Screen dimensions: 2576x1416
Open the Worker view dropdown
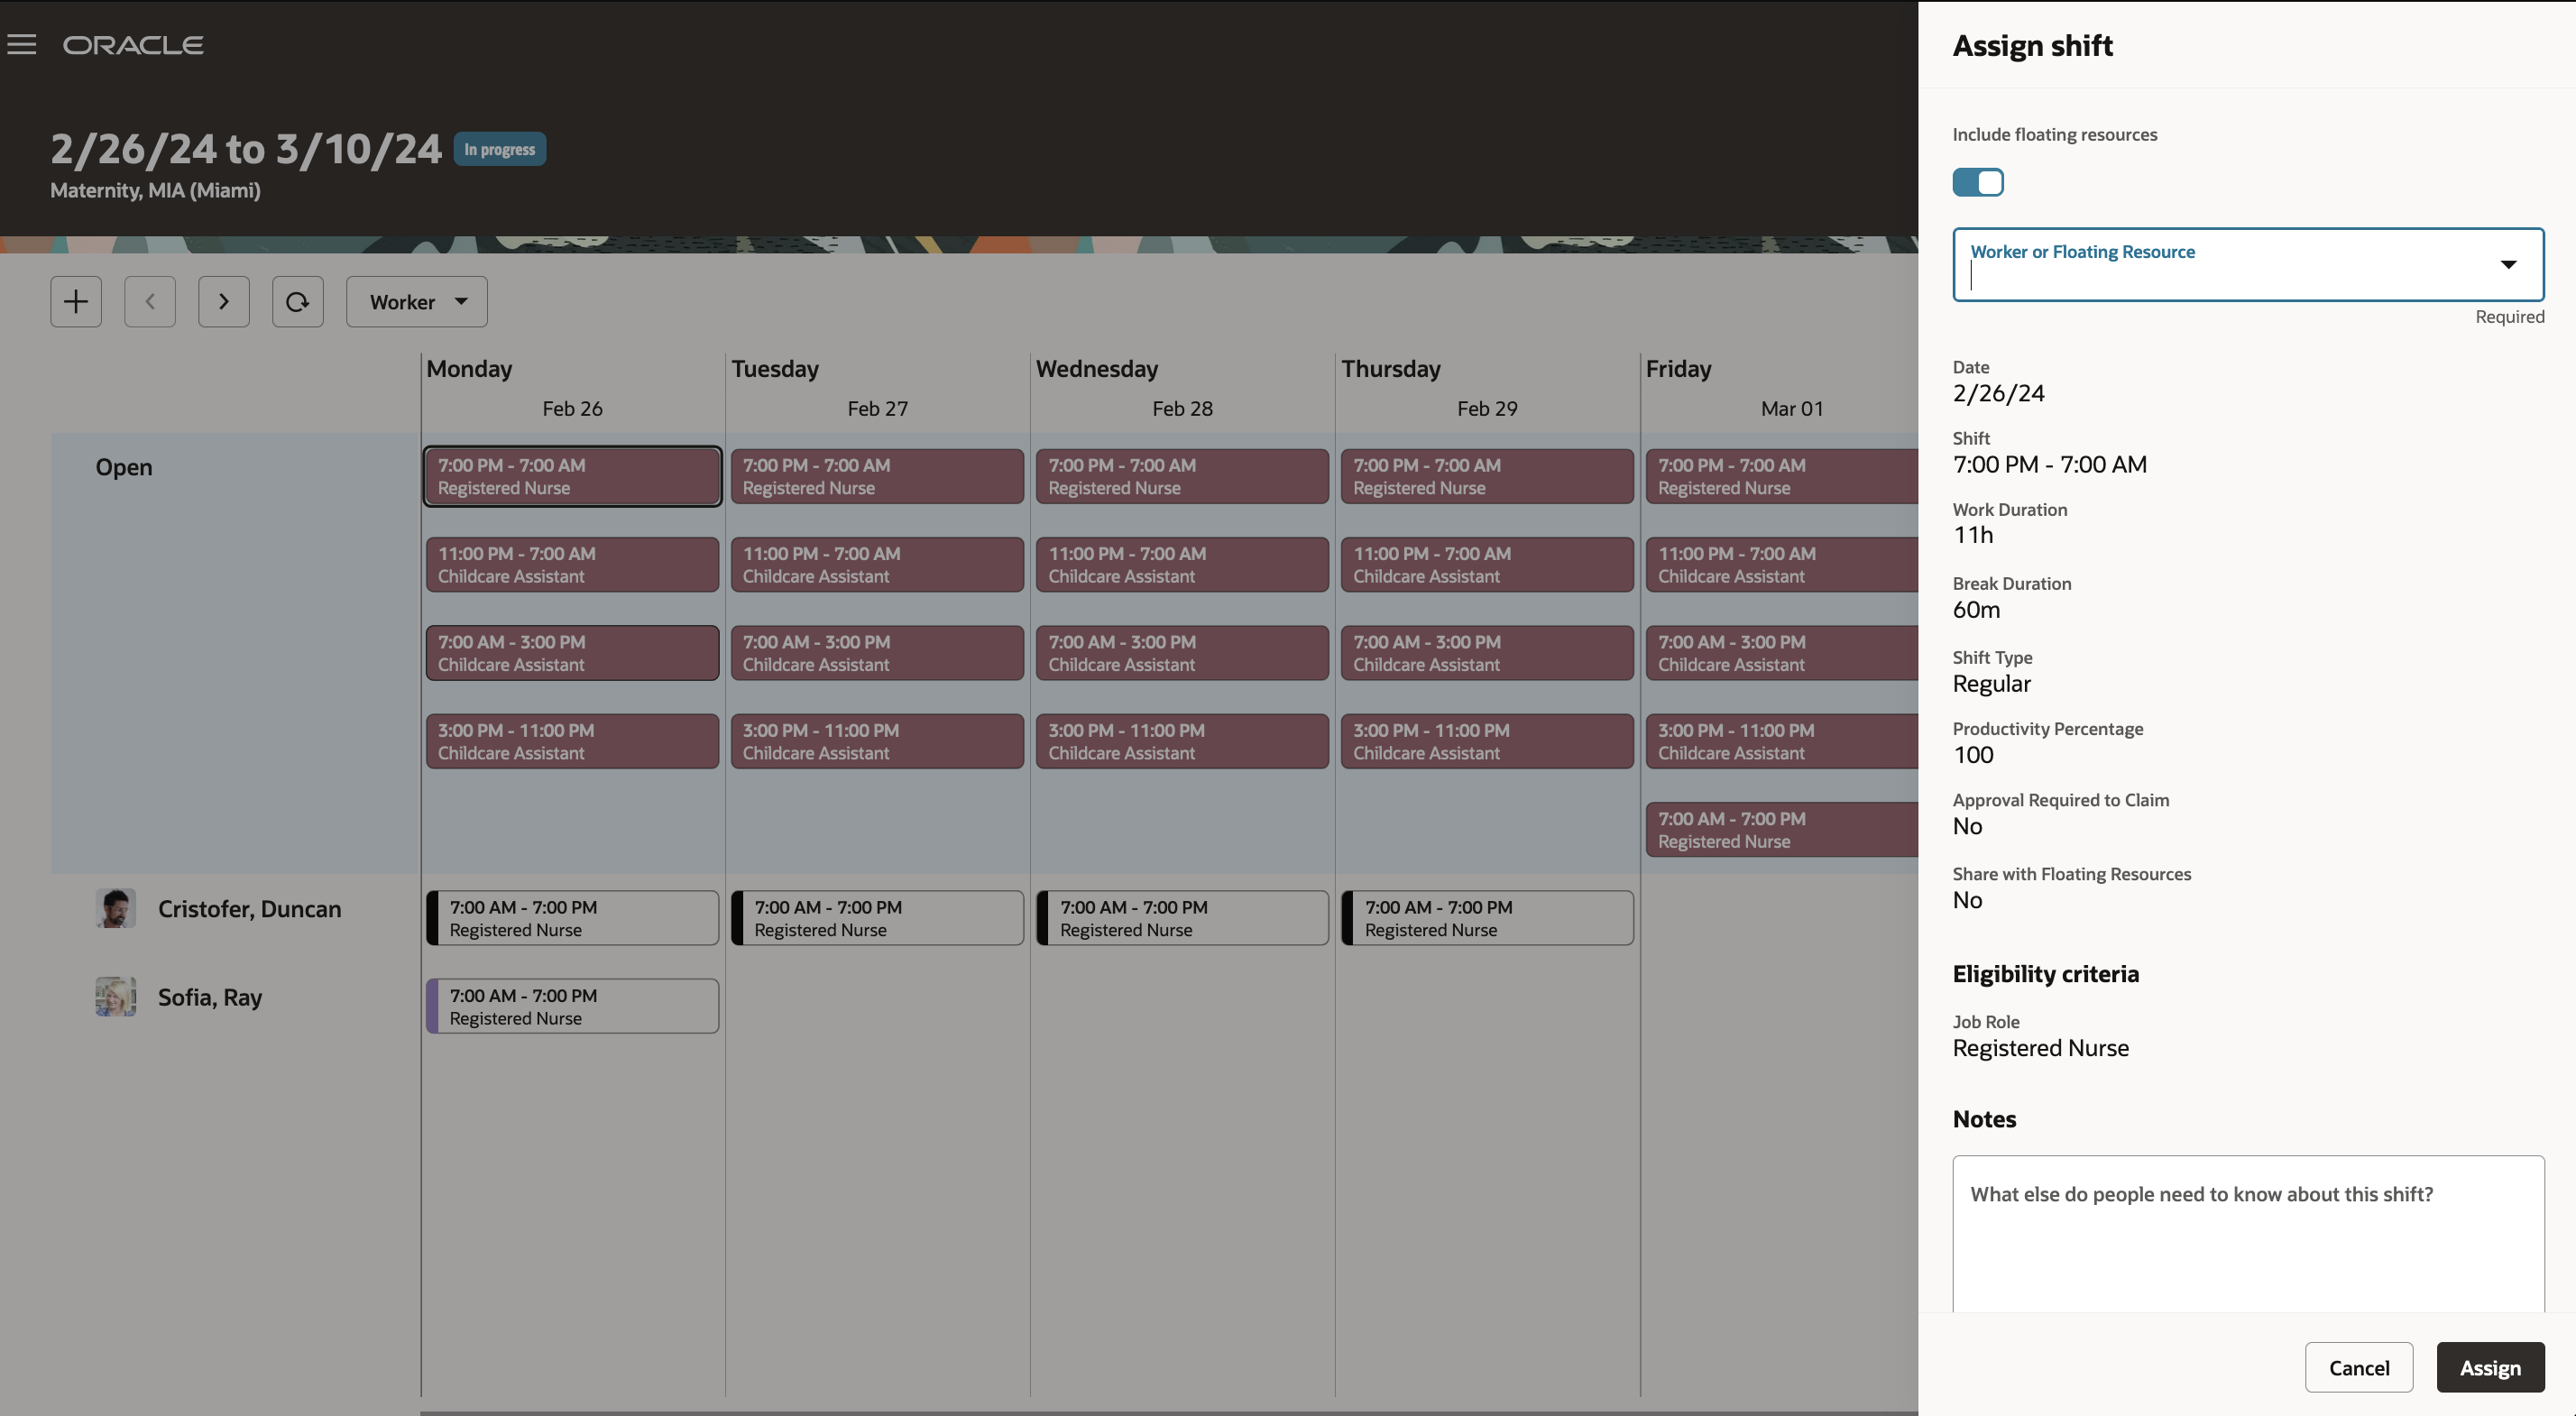[x=417, y=302]
